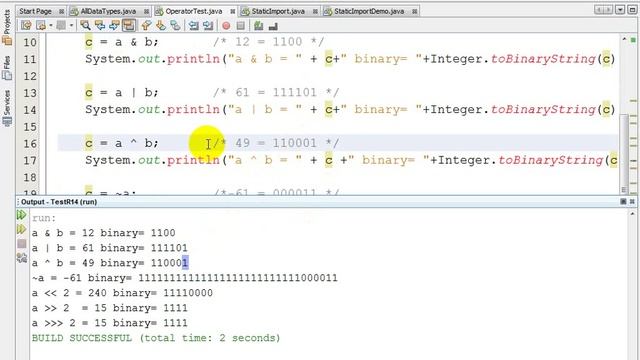Click the green error stripe status square
This screenshot has height=360, width=640.
(633, 40)
